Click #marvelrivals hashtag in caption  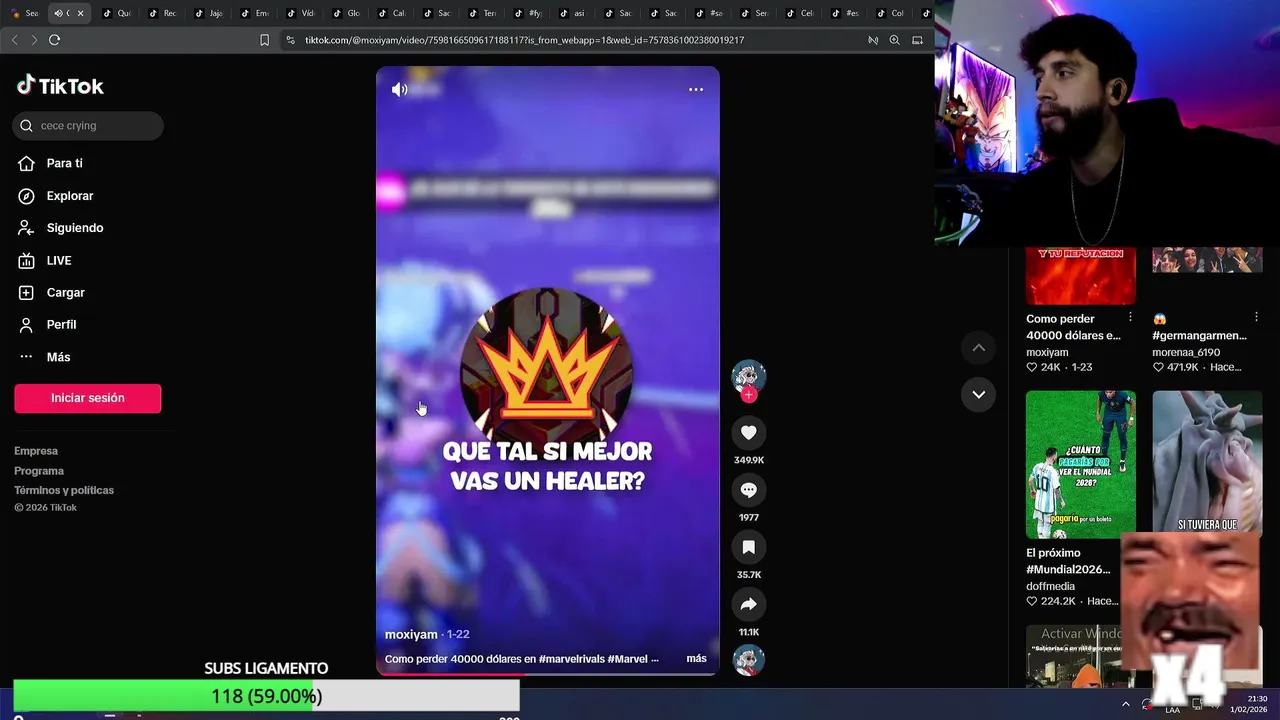pos(571,659)
